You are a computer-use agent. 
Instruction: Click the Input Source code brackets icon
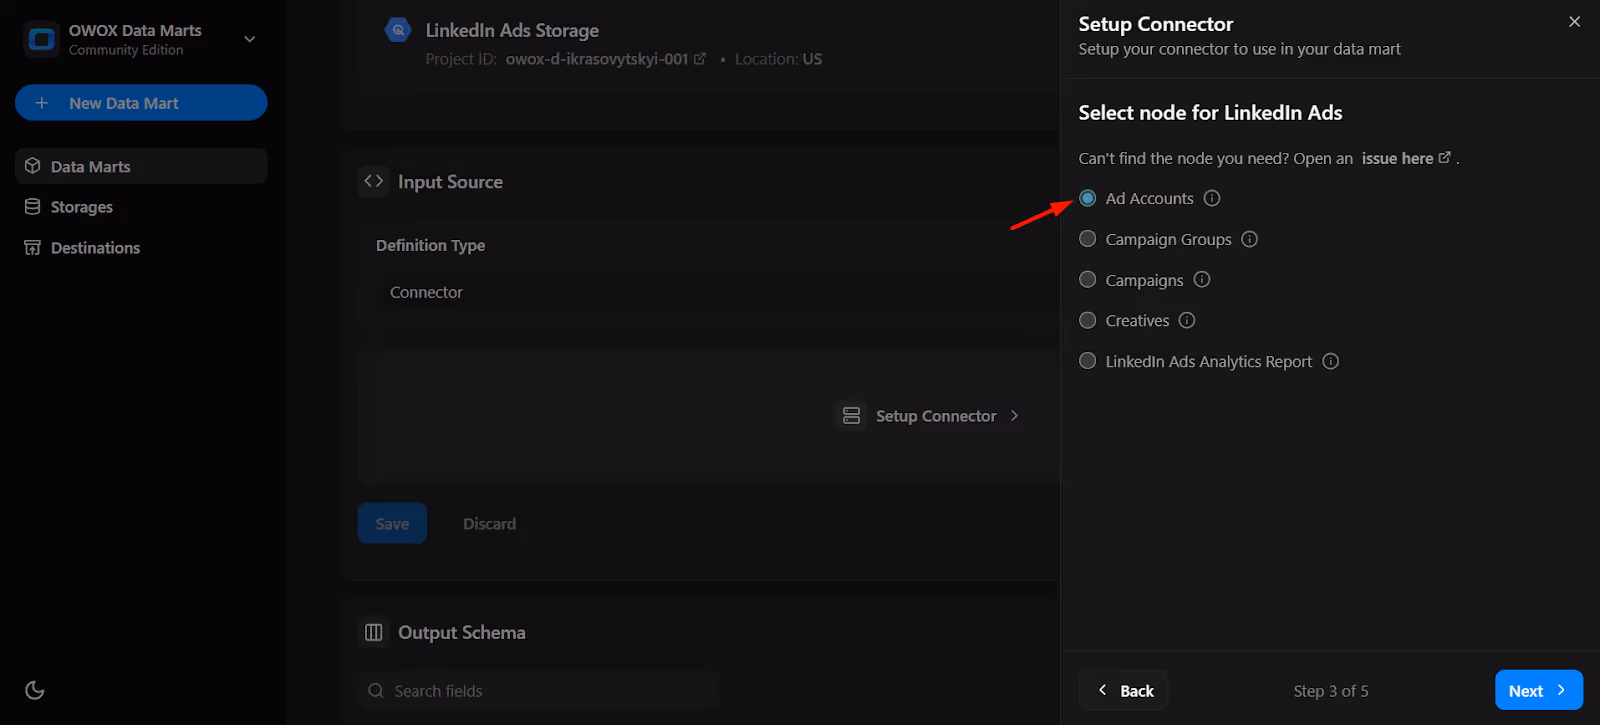coord(374,181)
